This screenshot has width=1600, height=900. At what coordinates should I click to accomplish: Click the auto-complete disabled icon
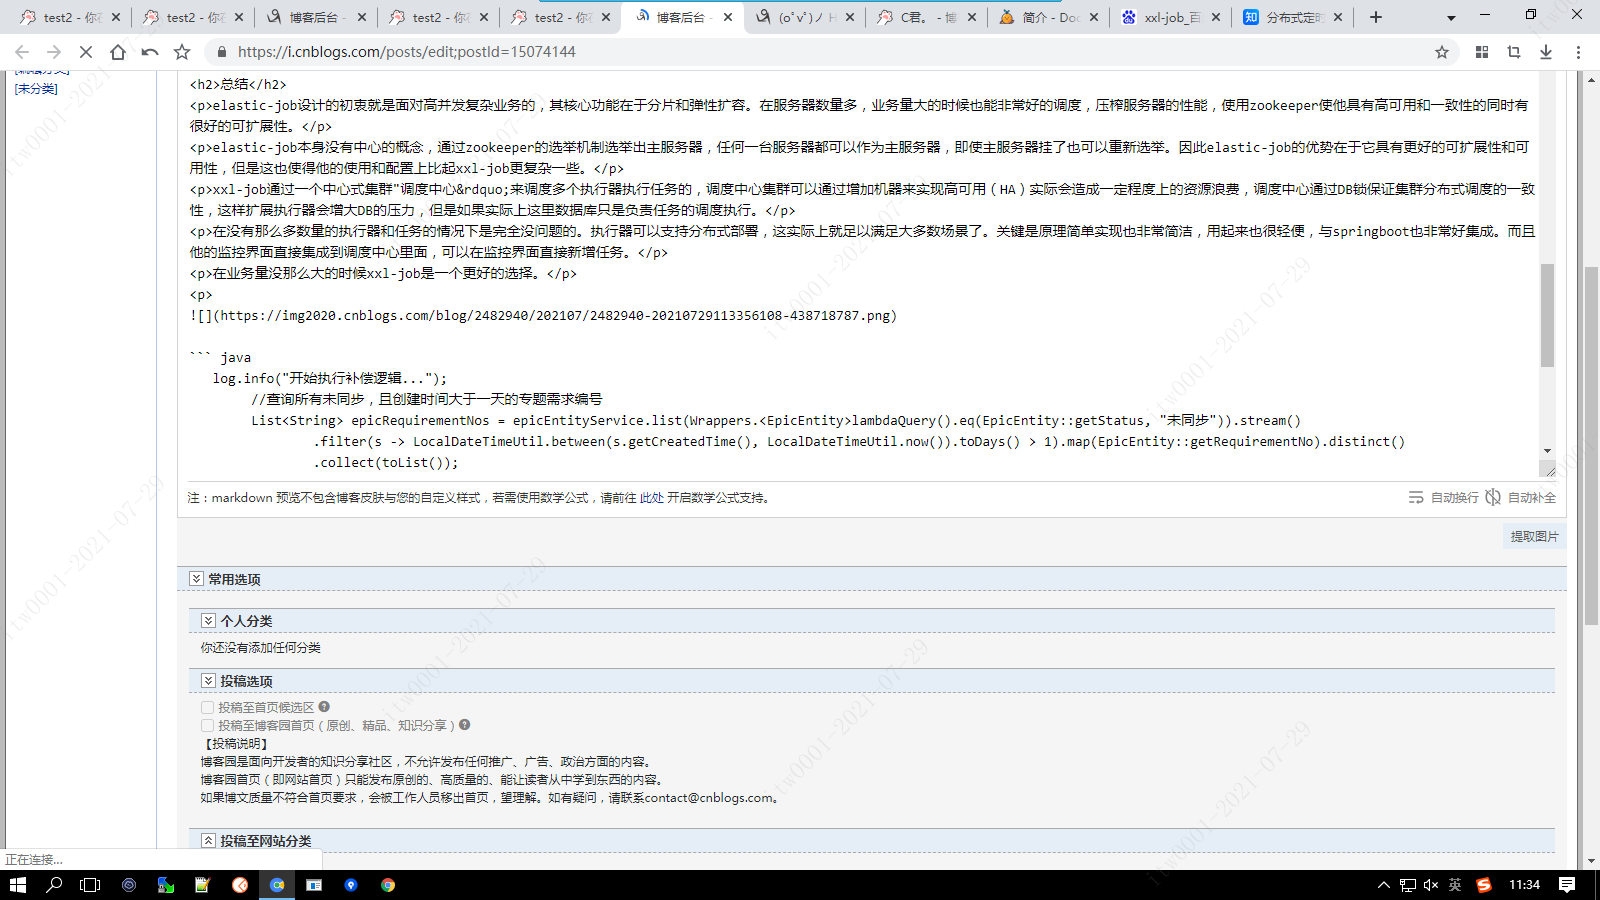tap(1493, 497)
